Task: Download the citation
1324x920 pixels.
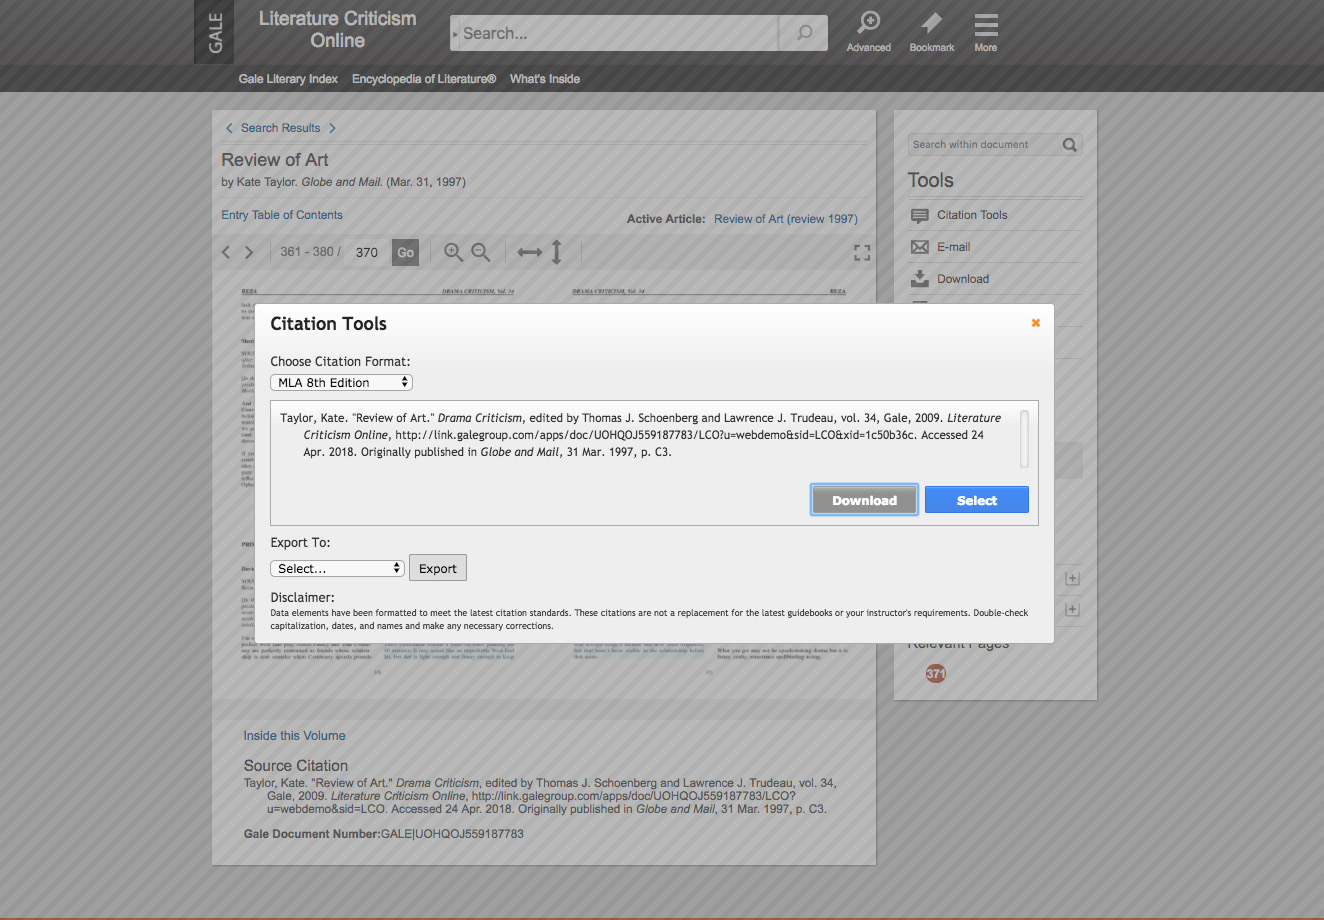Action: (864, 500)
